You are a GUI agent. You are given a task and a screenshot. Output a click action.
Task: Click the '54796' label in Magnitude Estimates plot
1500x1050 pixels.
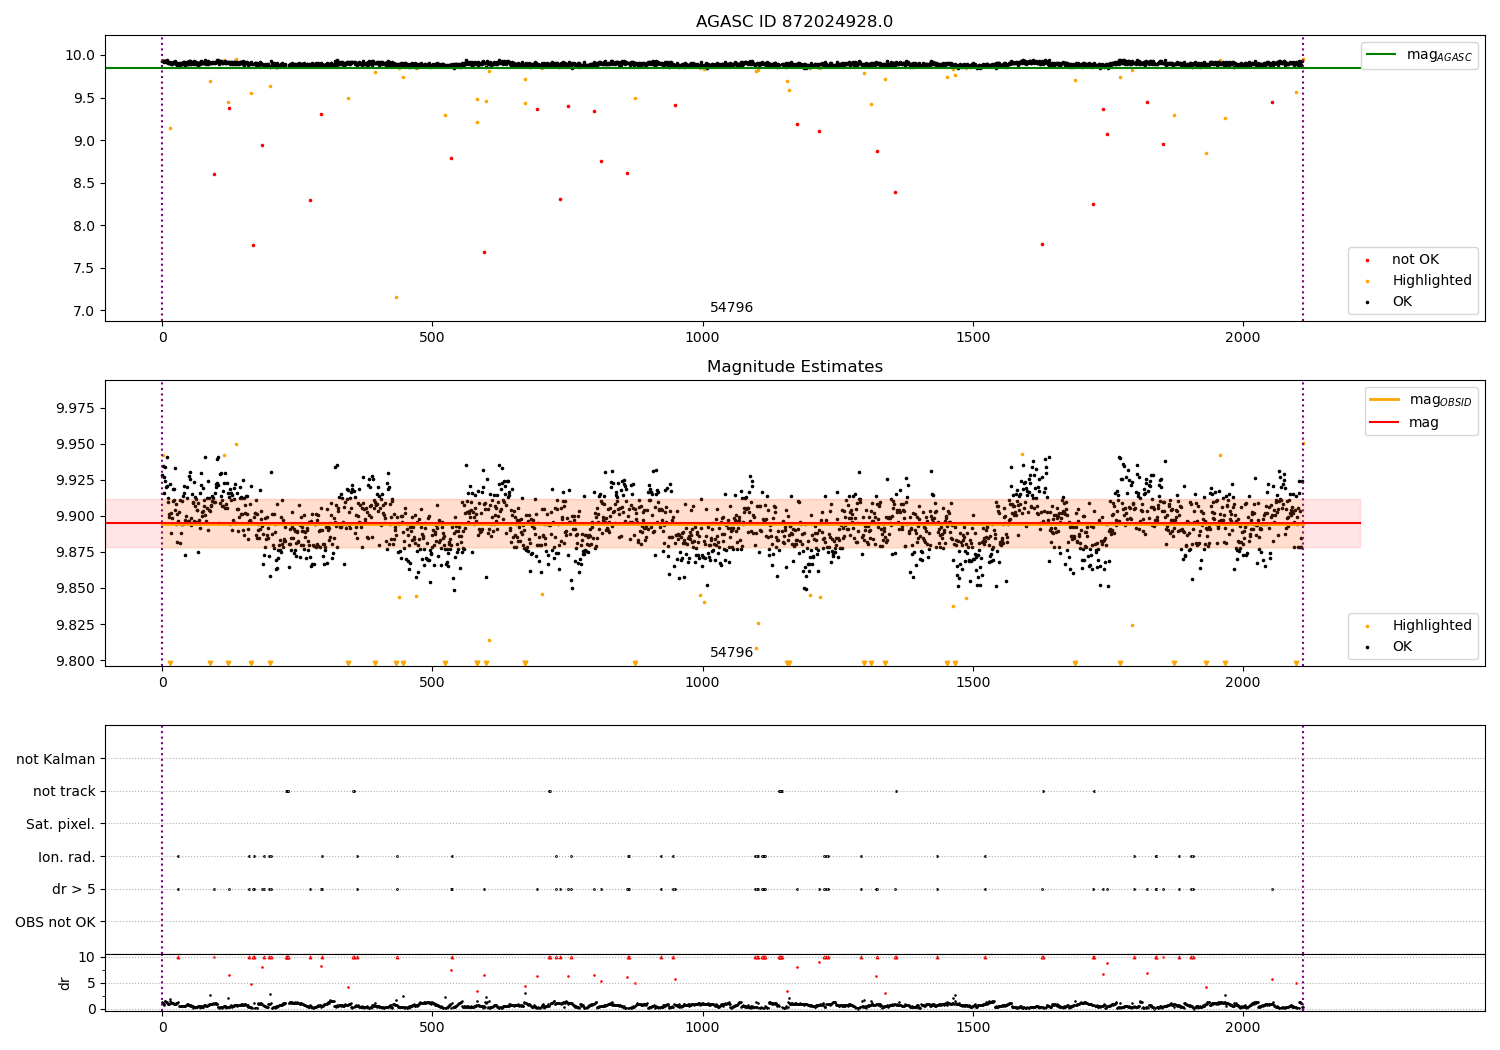732,653
